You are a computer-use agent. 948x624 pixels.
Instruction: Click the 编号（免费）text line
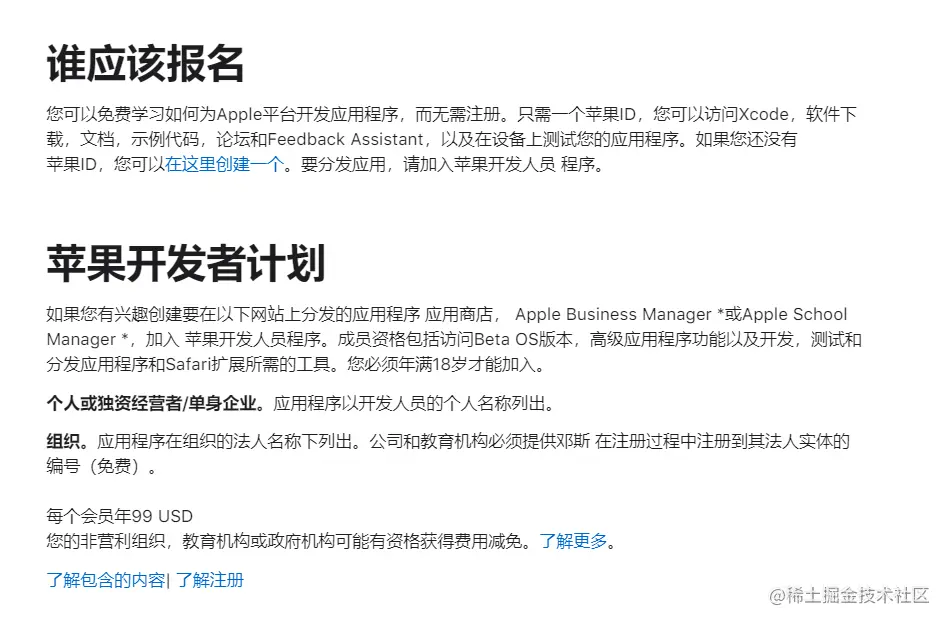101,466
